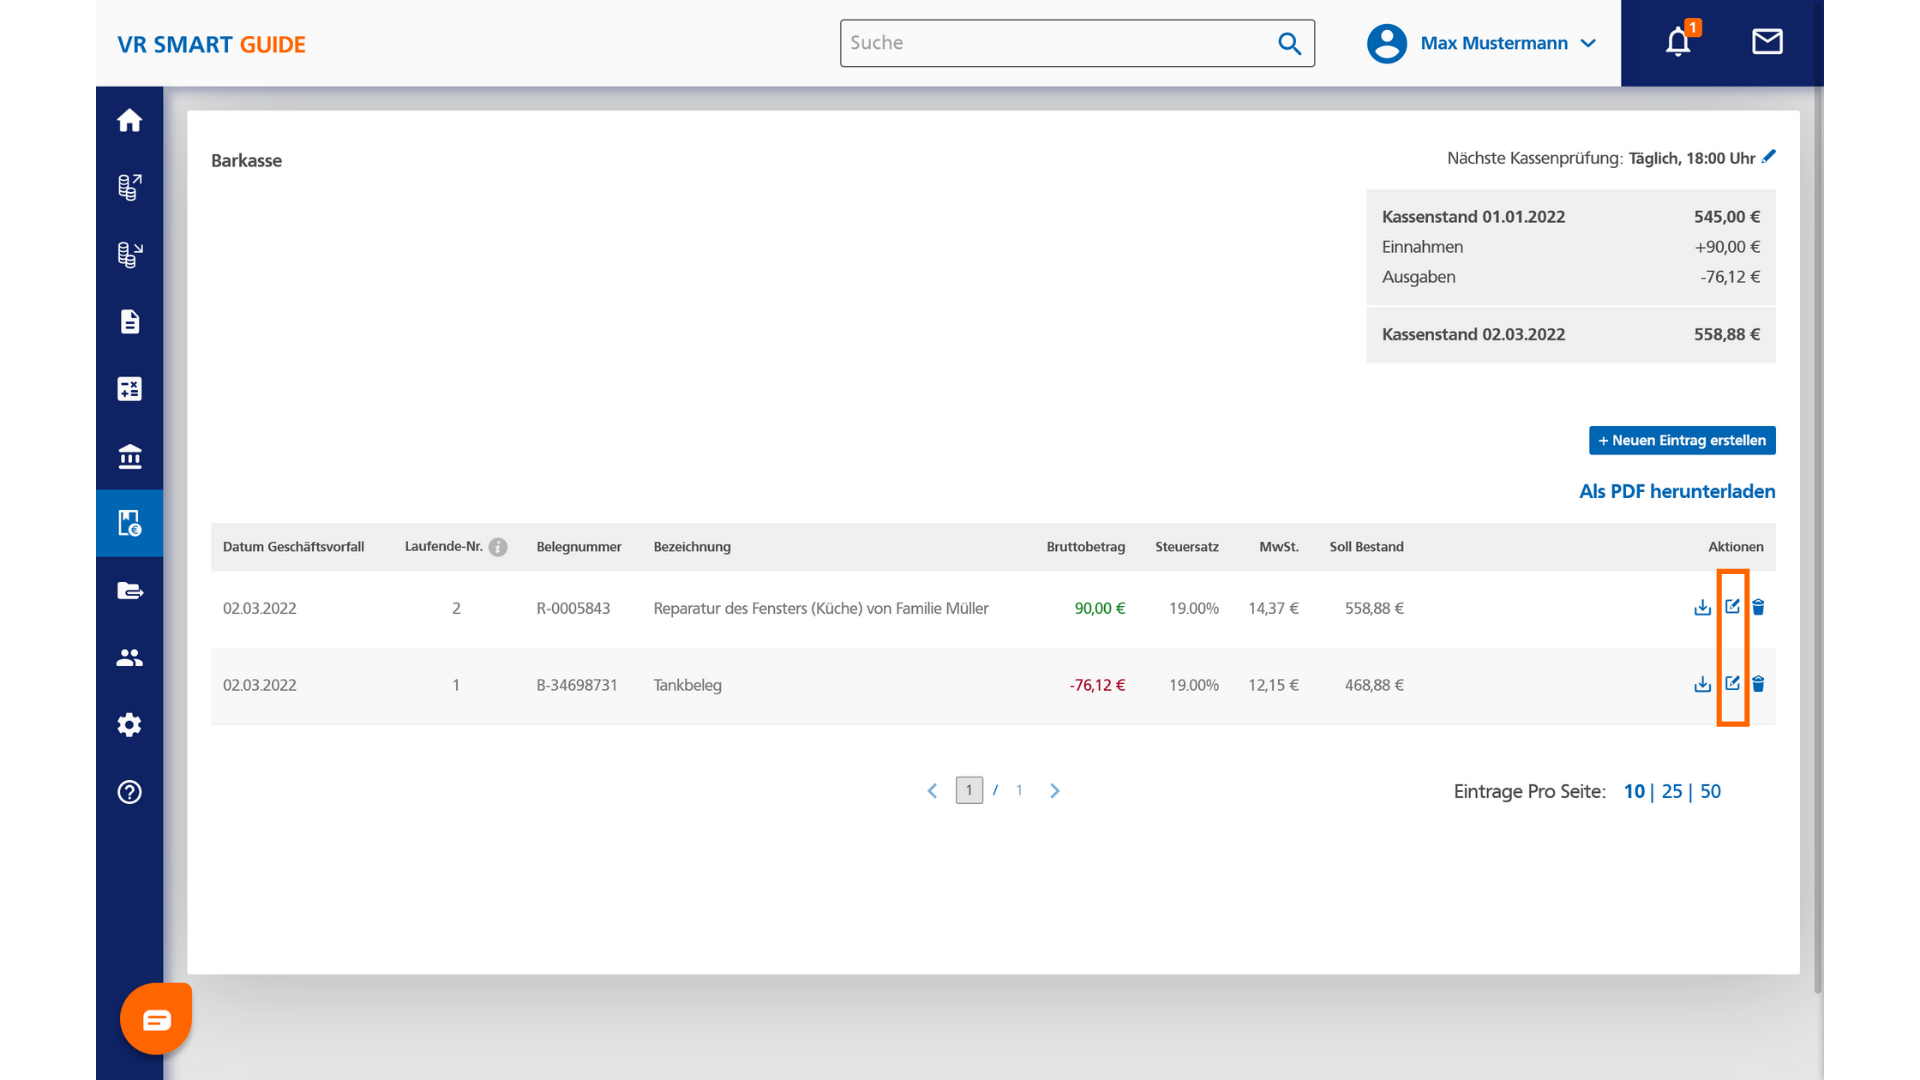Open the mail envelope icon
This screenshot has height=1080, width=1920.
coord(1767,42)
